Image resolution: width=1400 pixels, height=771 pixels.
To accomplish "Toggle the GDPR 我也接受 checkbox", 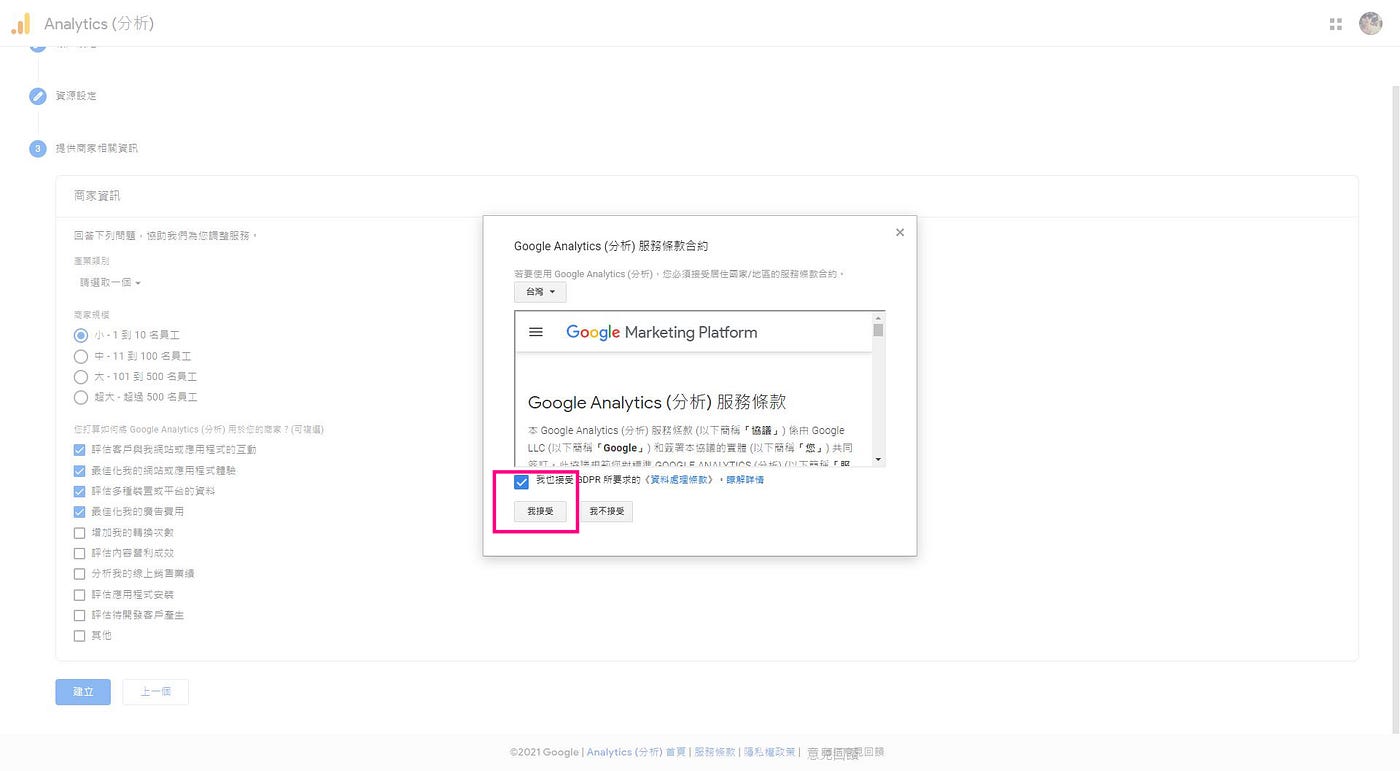I will pyautogui.click(x=521, y=482).
